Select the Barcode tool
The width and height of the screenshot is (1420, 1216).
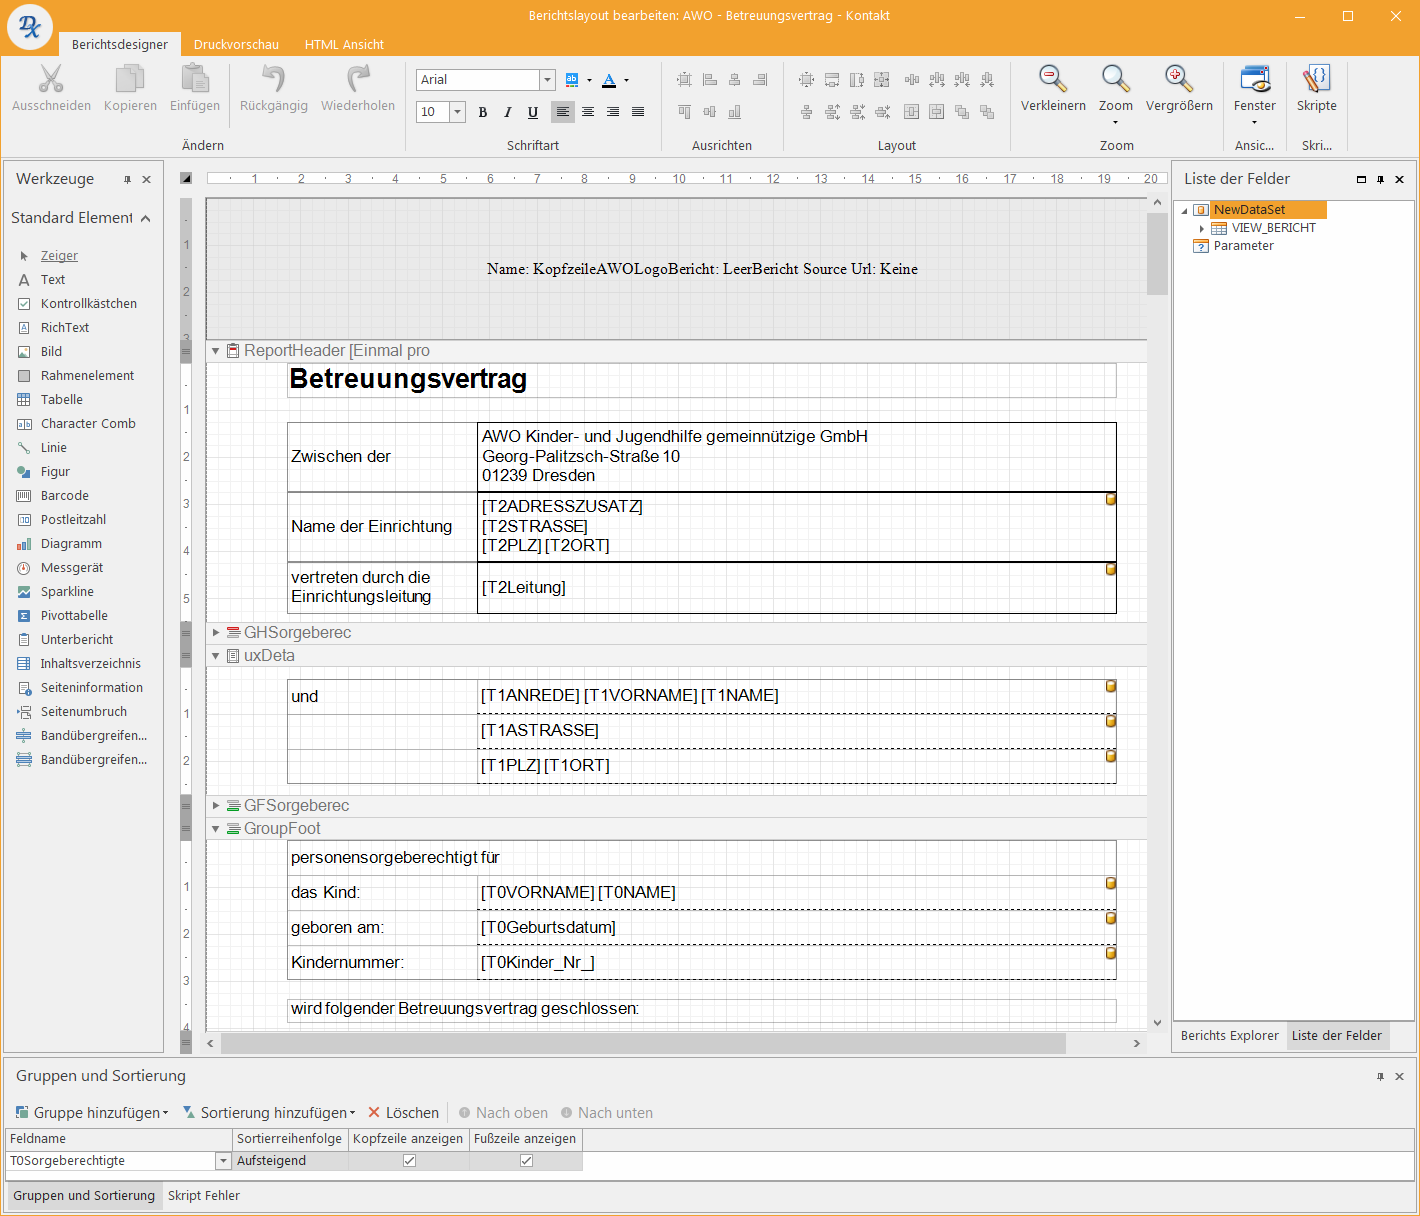[65, 496]
